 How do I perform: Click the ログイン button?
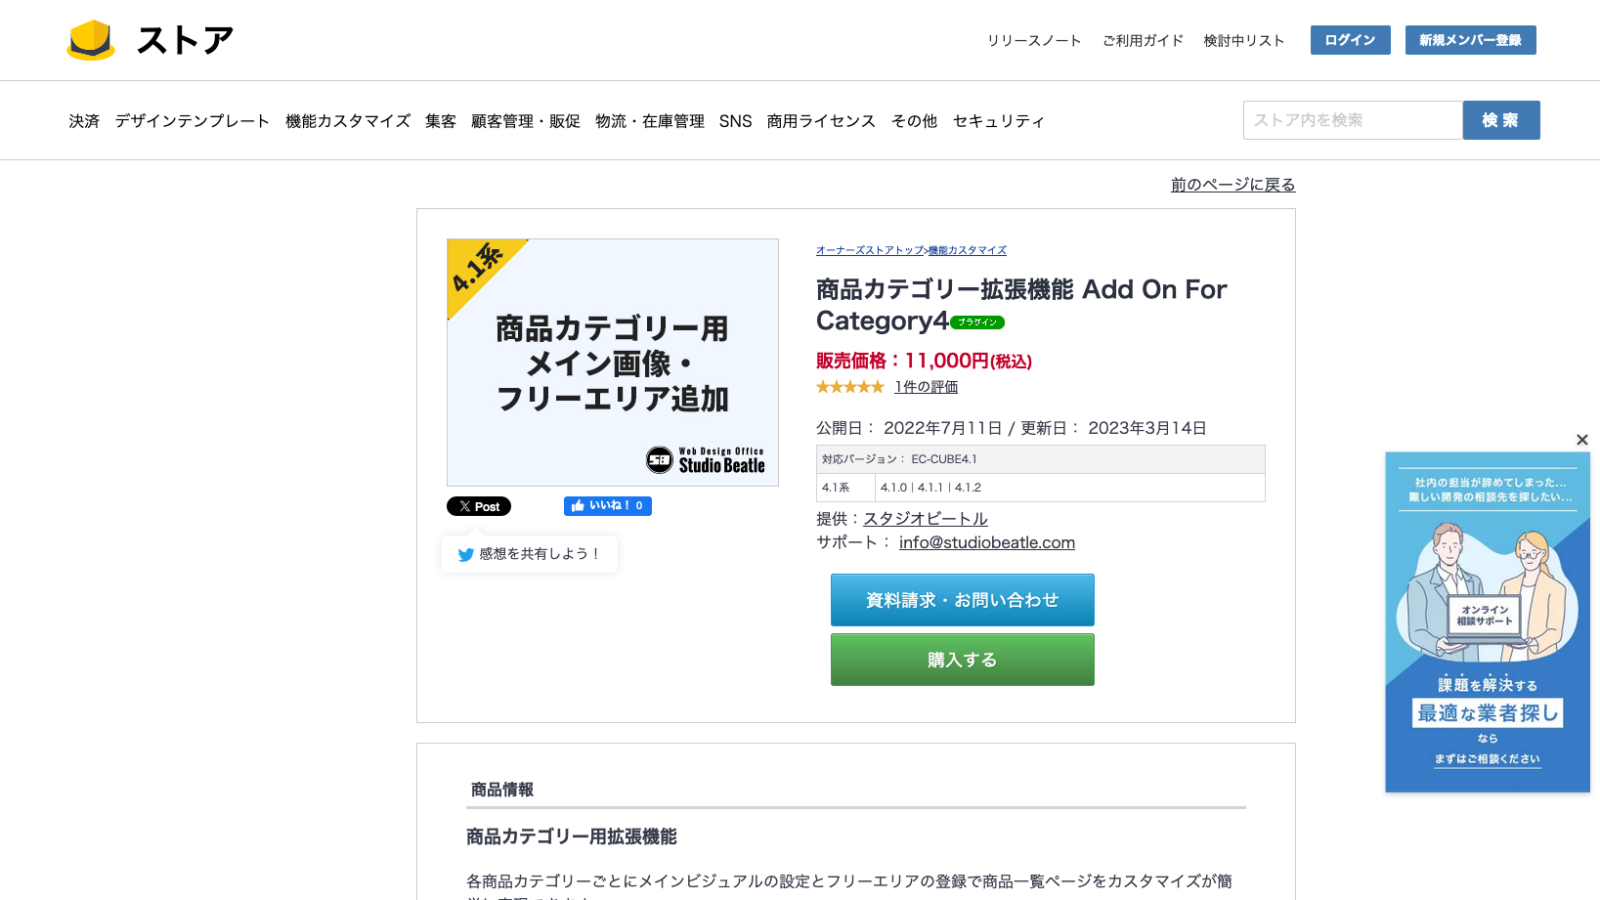[x=1350, y=40]
